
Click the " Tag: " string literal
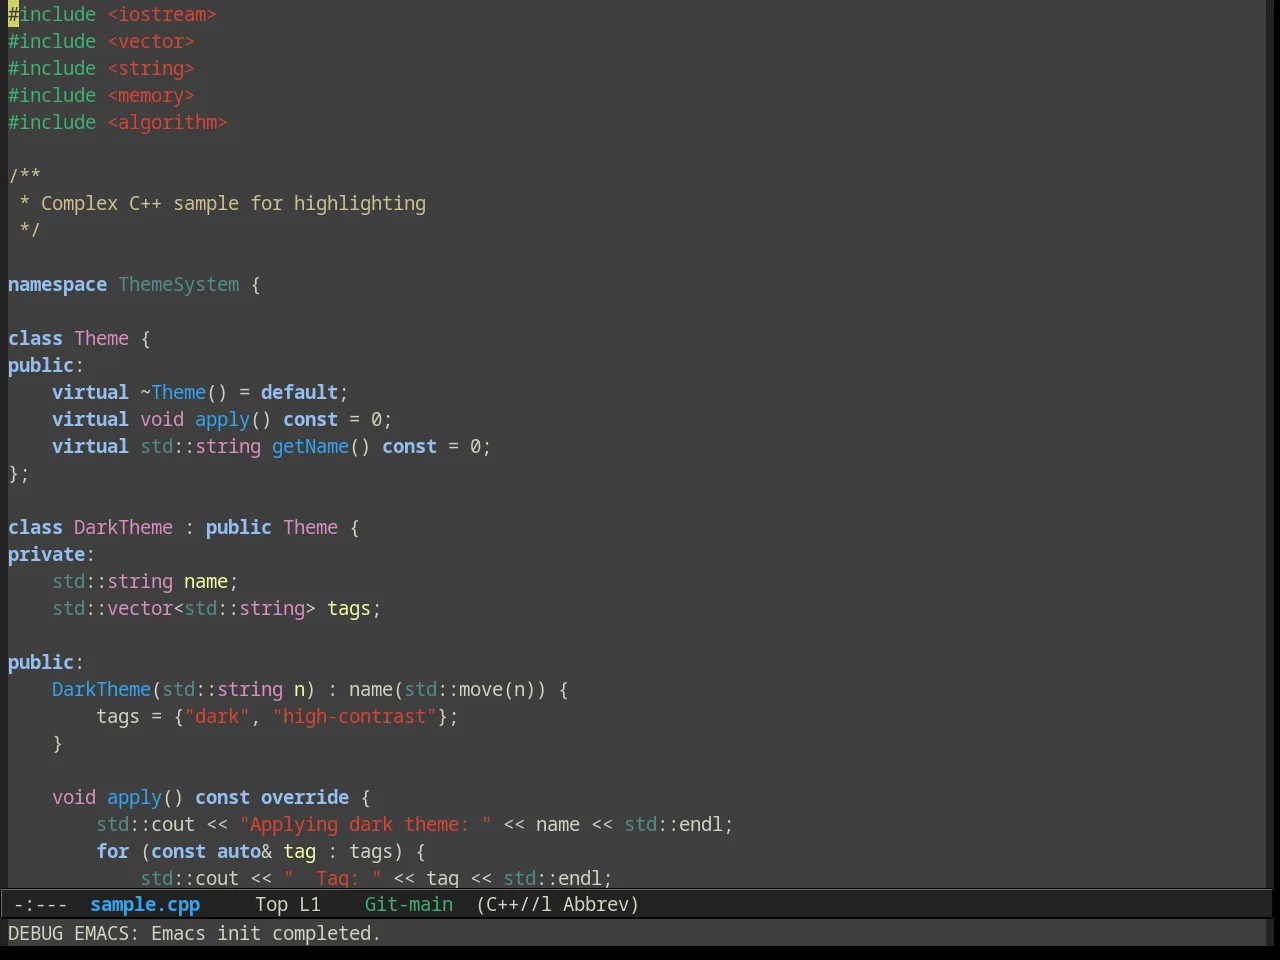[332, 879]
